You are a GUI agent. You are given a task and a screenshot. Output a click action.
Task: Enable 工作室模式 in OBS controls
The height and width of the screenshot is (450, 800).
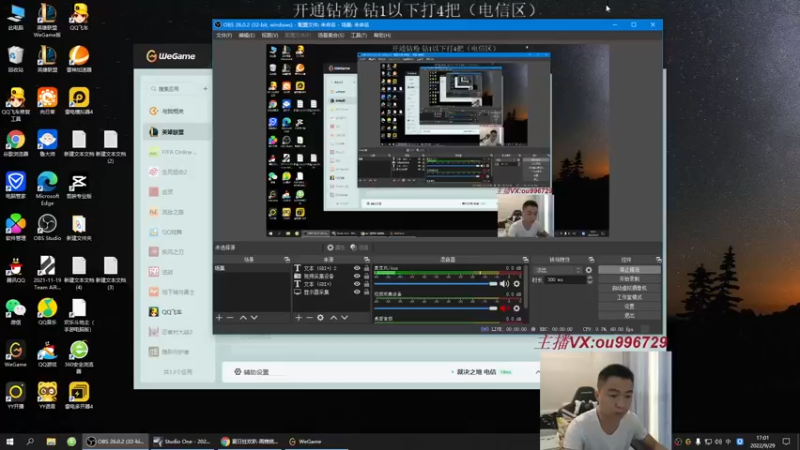(x=629, y=297)
